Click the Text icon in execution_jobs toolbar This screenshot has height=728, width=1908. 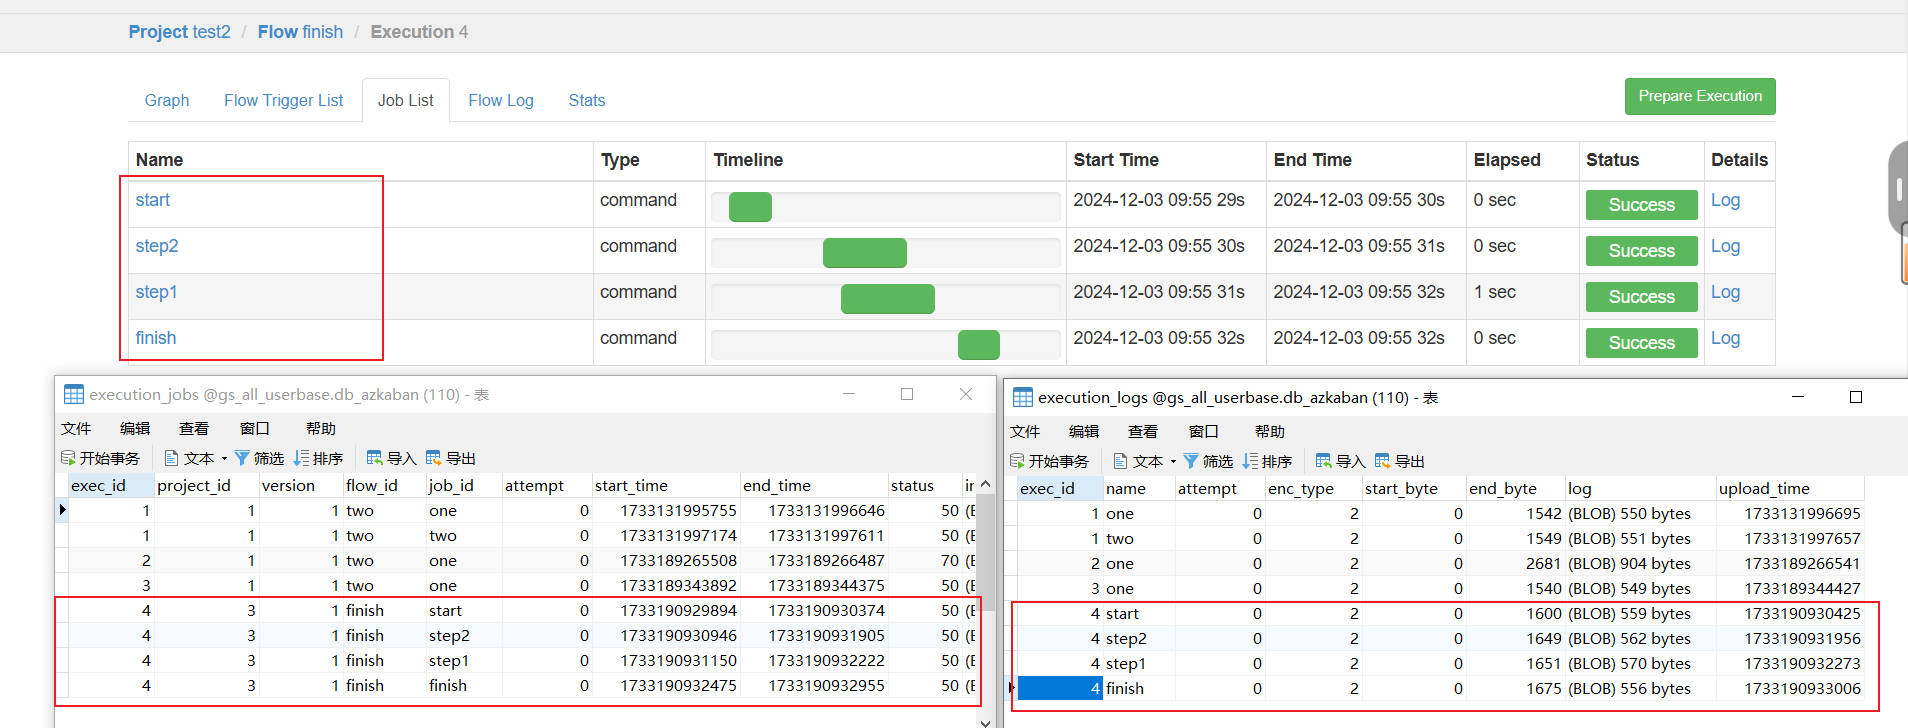(x=171, y=458)
